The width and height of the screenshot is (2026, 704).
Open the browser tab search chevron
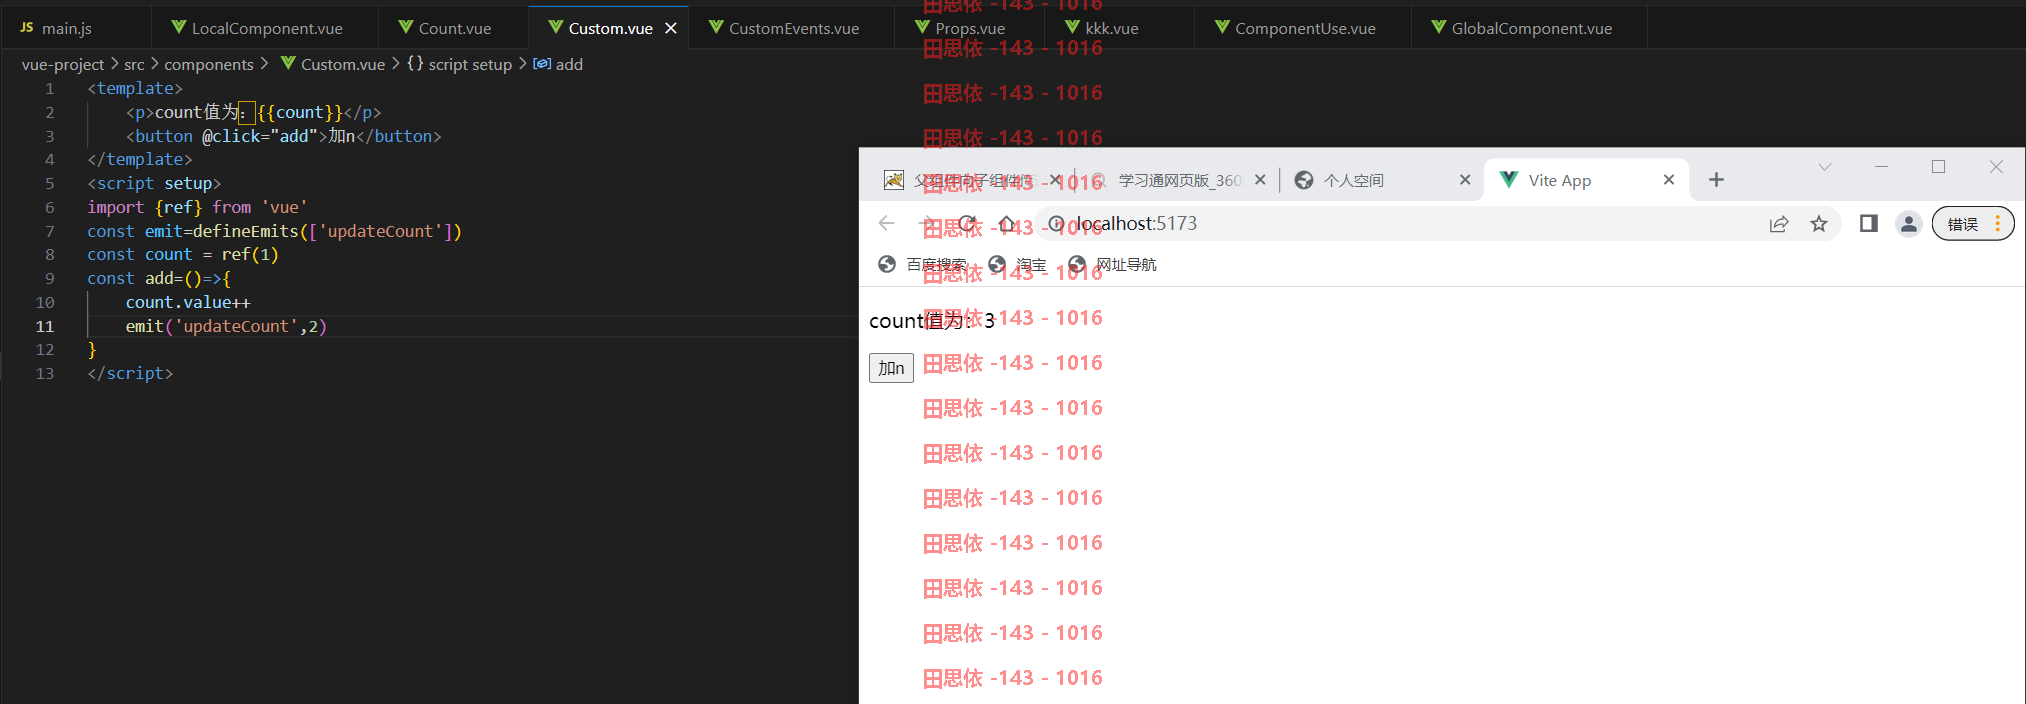pos(1825,167)
